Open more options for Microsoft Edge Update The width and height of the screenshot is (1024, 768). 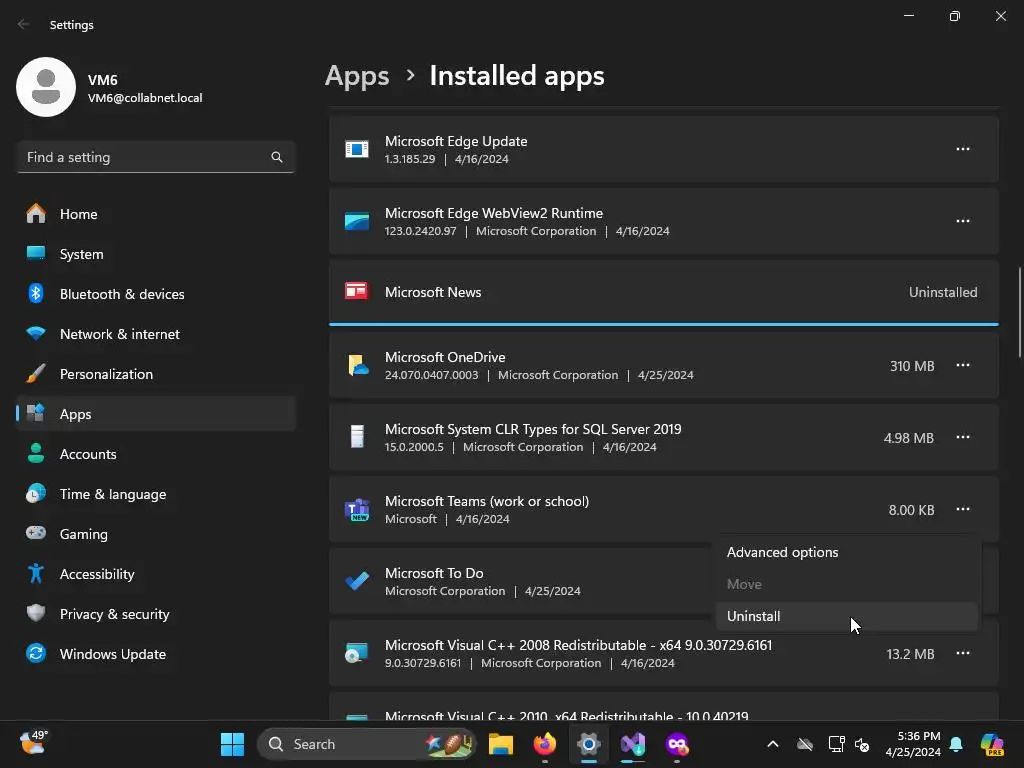coord(963,150)
